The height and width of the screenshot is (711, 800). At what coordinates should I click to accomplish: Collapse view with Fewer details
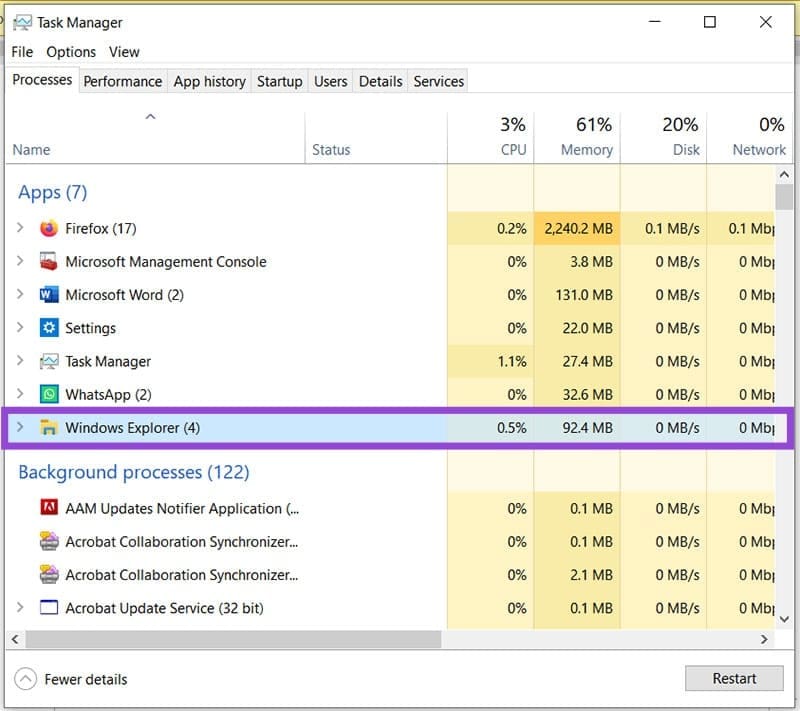[72, 679]
